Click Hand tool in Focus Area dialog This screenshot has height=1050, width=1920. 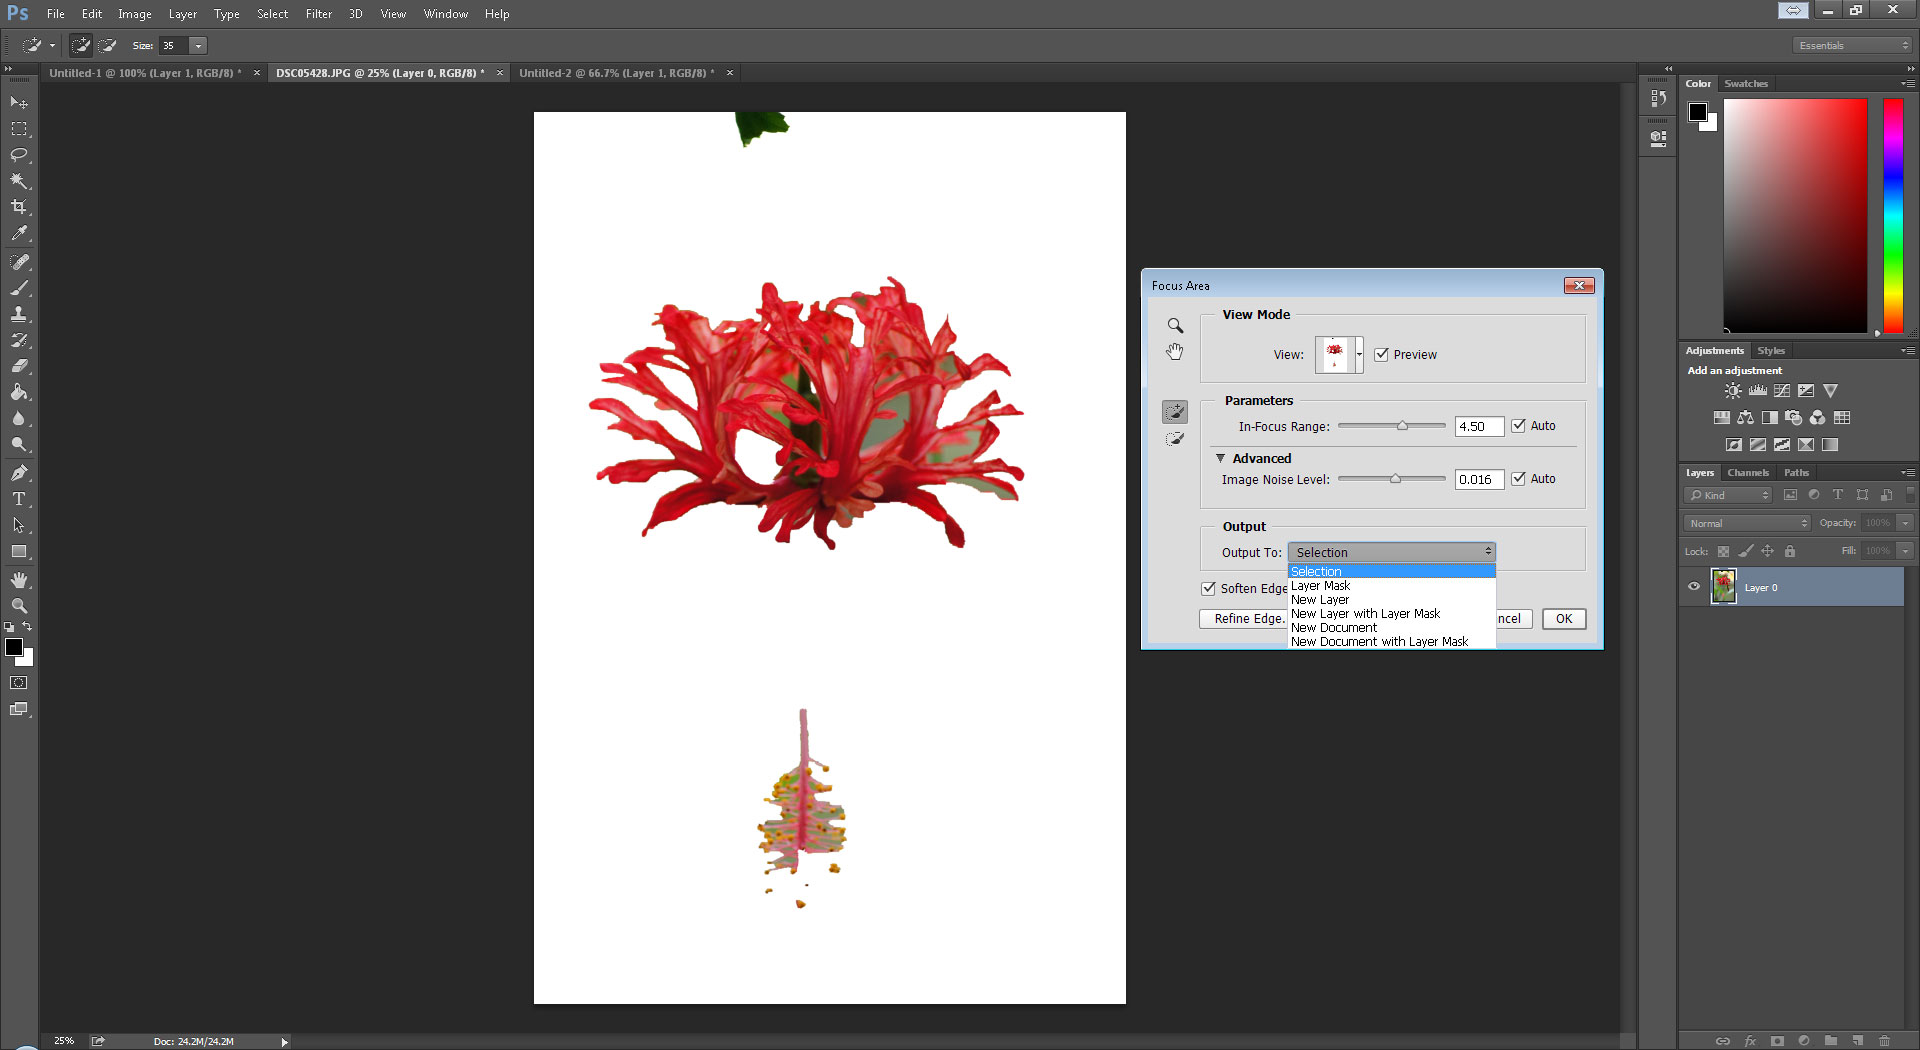[x=1175, y=352]
